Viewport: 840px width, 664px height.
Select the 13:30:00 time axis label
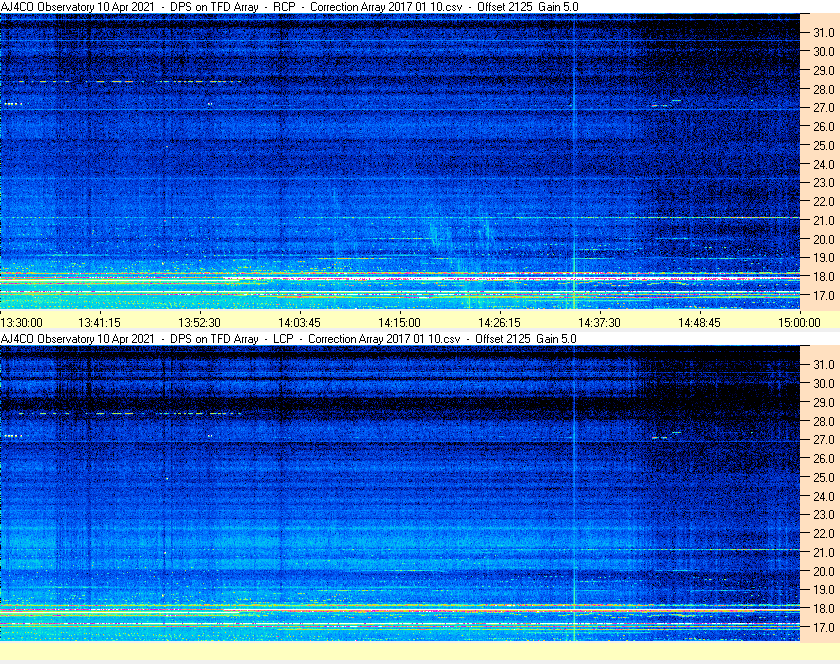[21, 323]
